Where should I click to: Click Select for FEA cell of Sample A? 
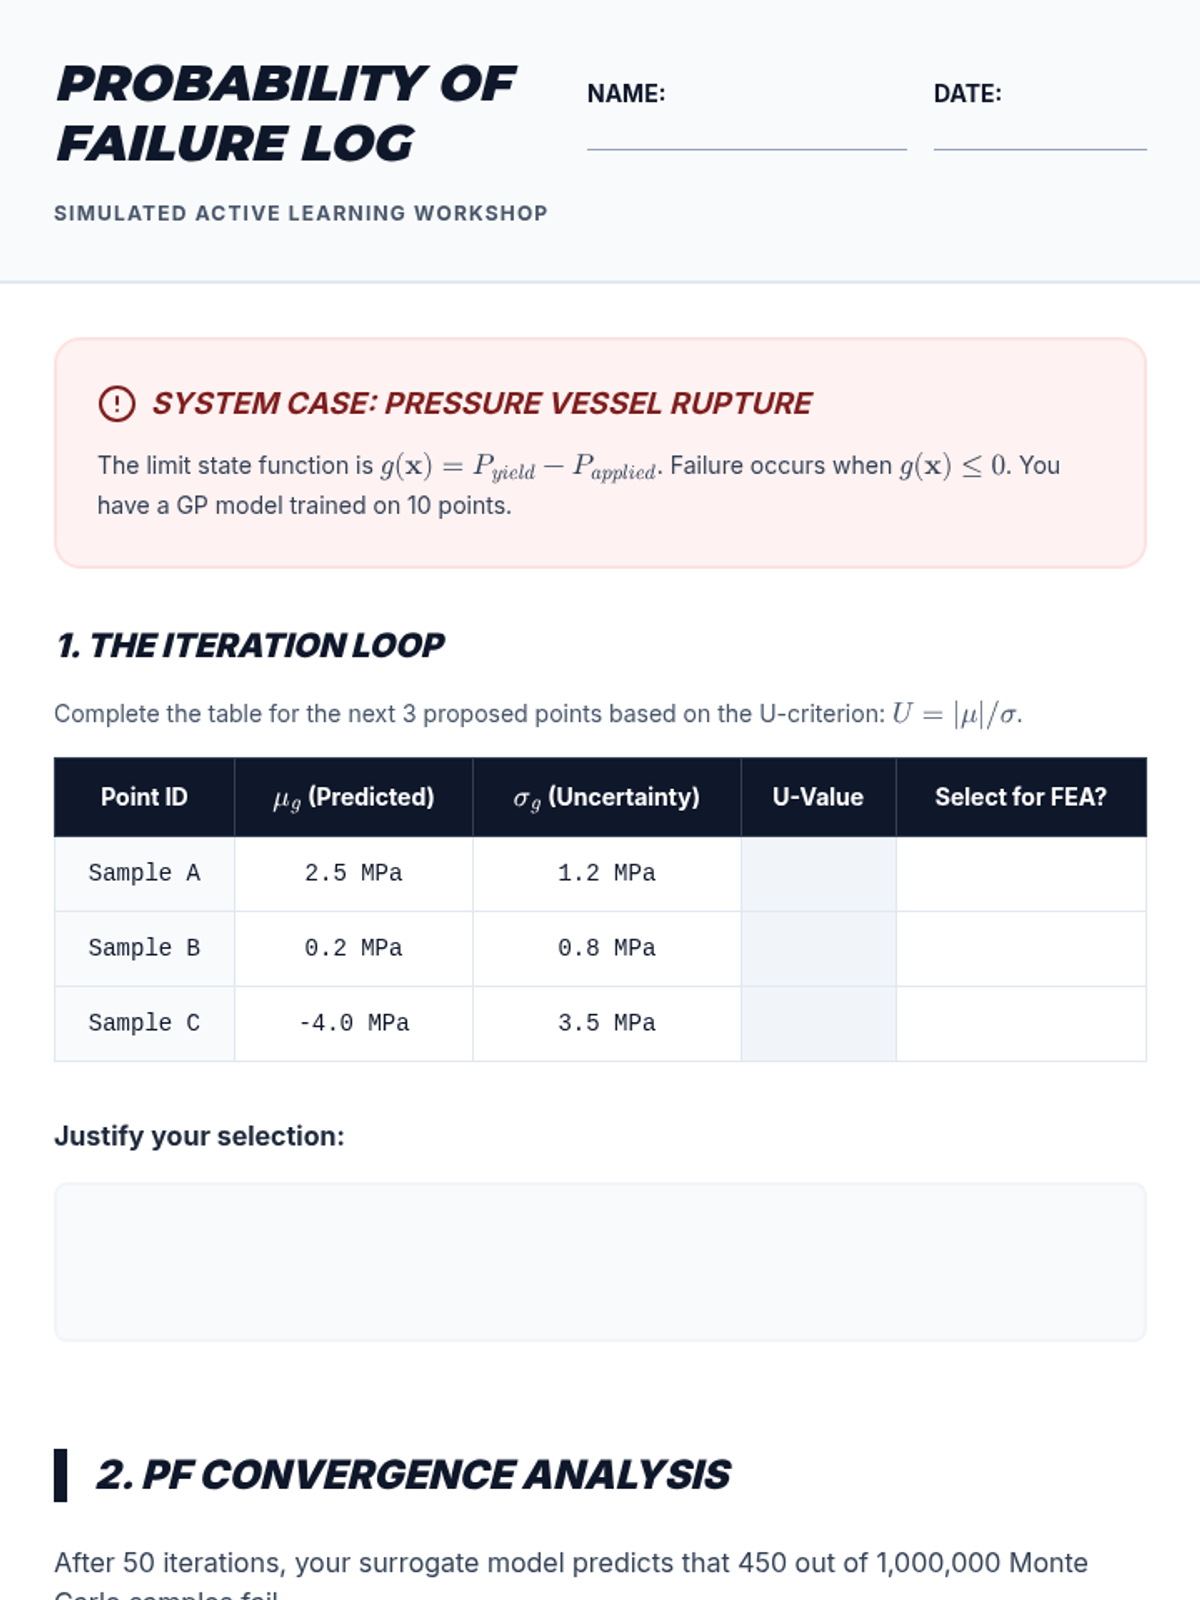click(1020, 874)
